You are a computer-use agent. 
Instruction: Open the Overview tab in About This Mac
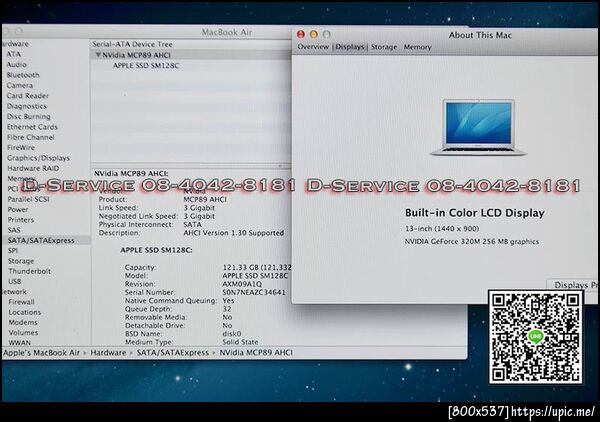(x=313, y=47)
